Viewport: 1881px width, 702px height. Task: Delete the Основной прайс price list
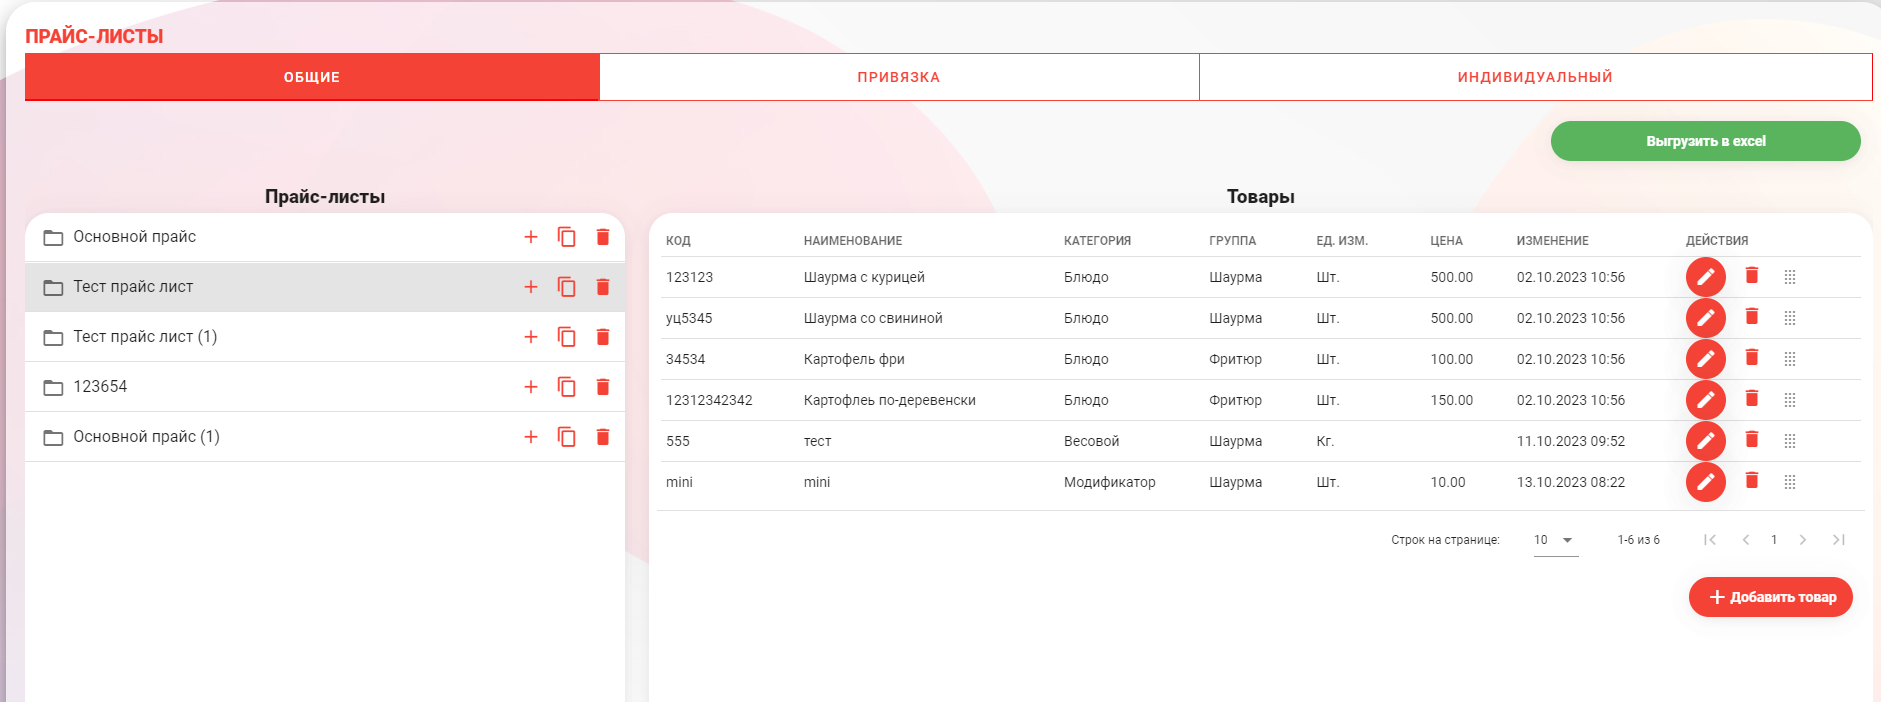[603, 237]
